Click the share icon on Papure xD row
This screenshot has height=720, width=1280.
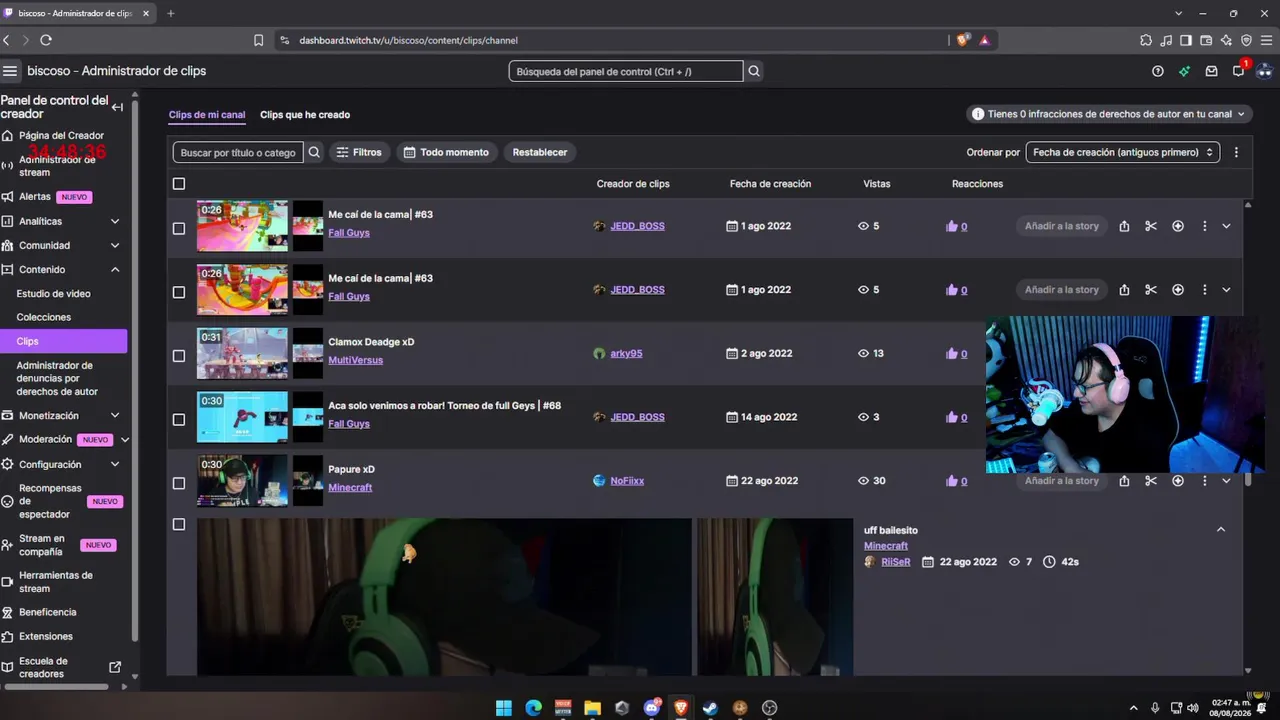pos(1124,481)
